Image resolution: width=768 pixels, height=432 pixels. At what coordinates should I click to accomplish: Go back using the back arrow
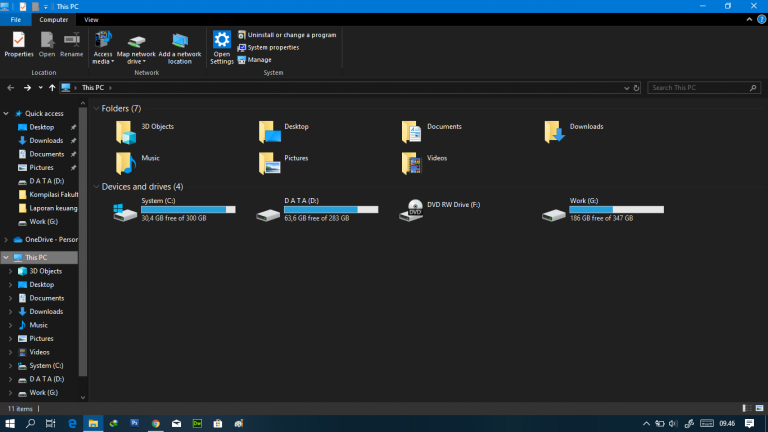click(x=11, y=88)
